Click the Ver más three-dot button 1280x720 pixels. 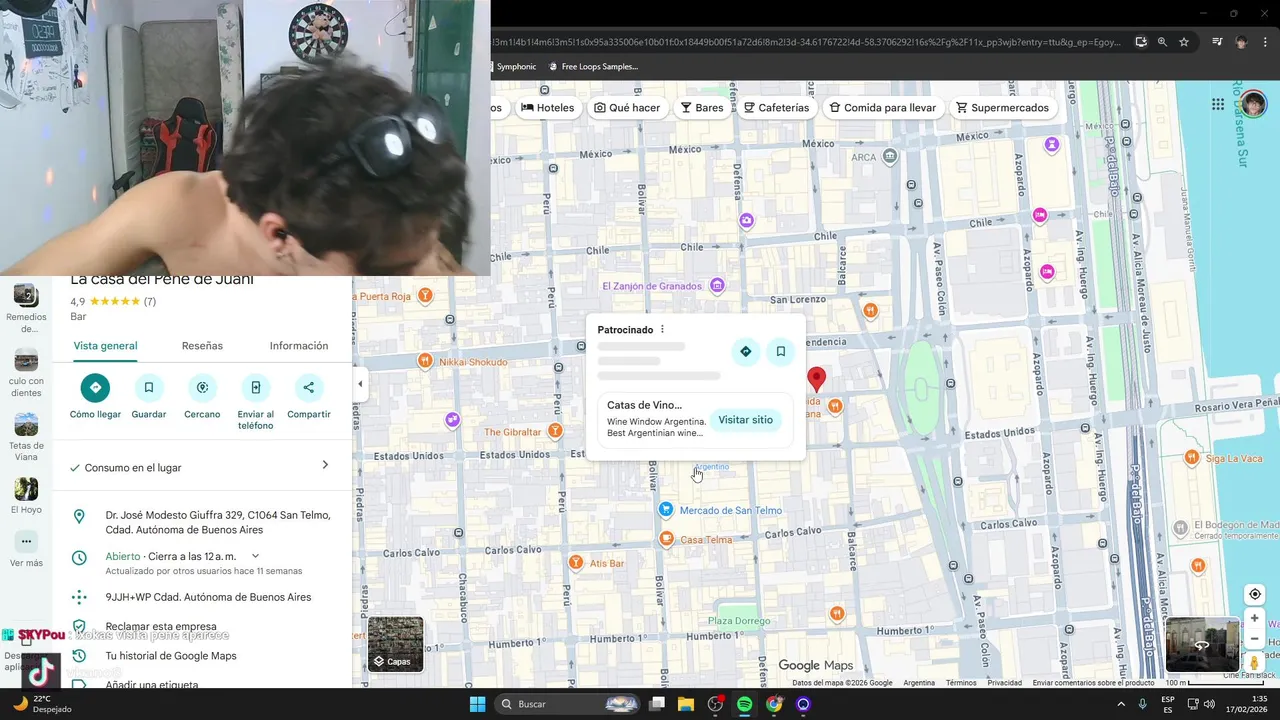26,541
